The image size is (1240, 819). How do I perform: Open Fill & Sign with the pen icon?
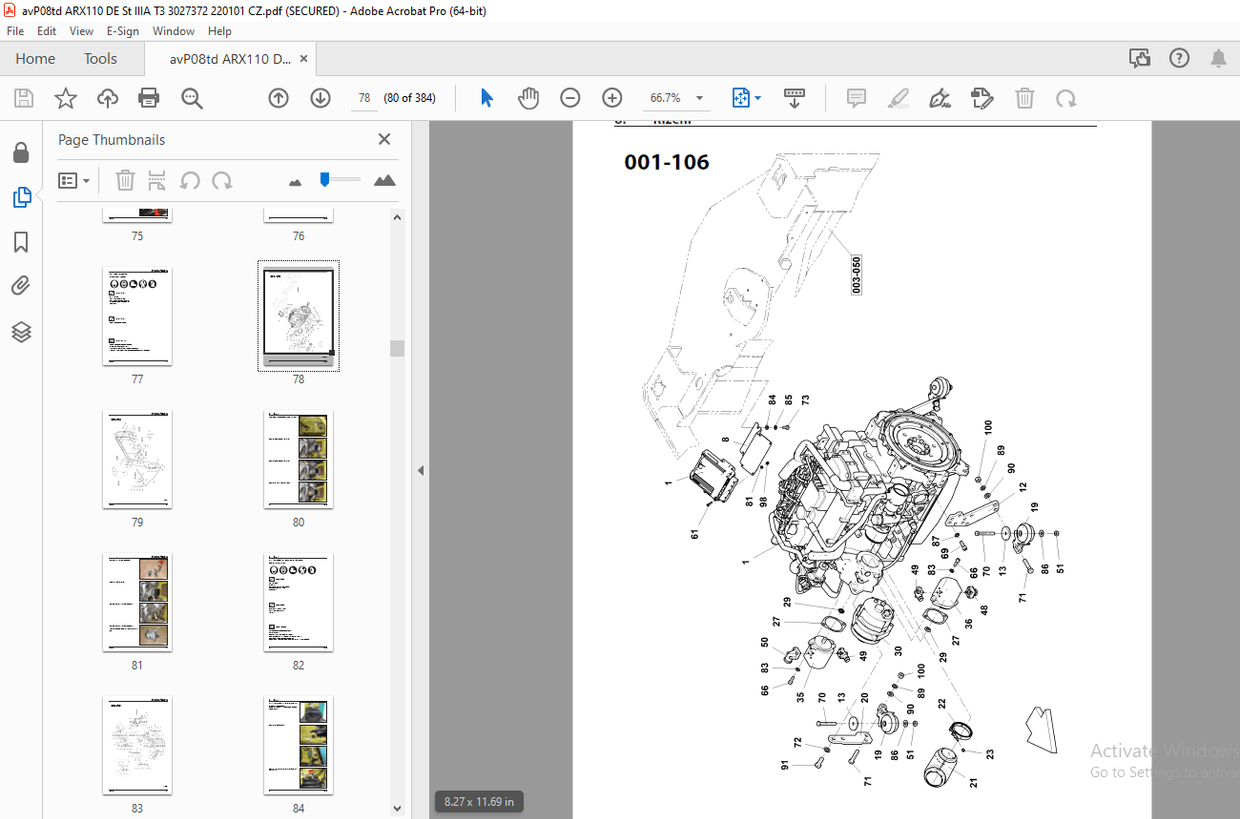[940, 97]
